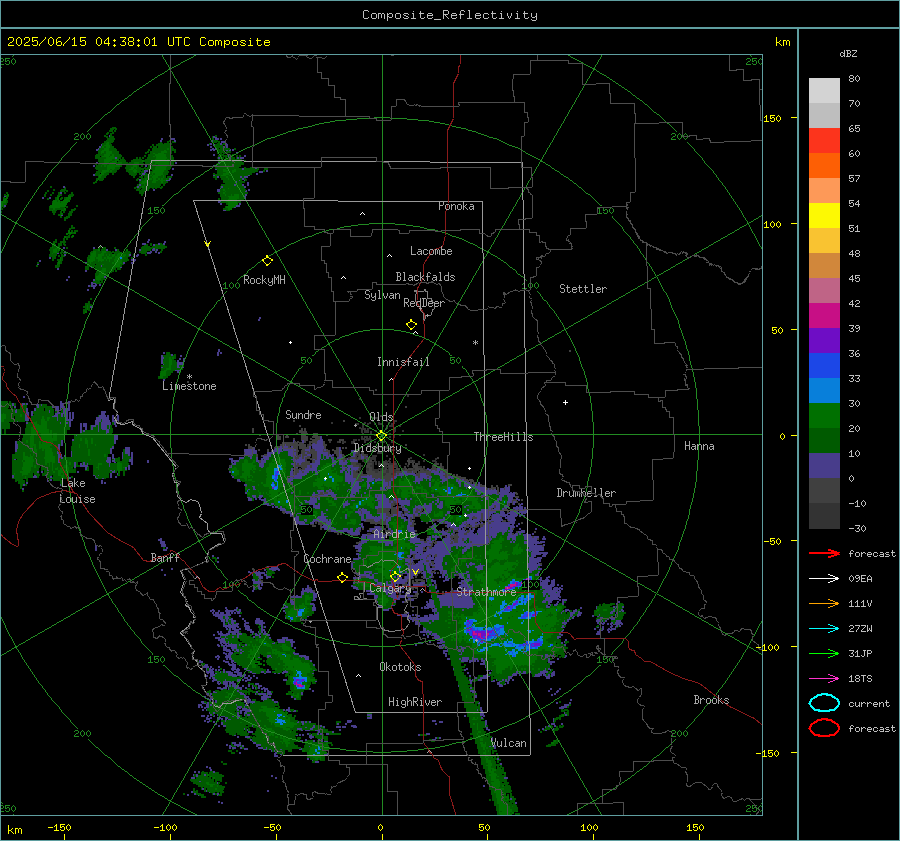The image size is (900, 841).
Task: Click the 'km' unit label at bottom left
Action: 14,830
